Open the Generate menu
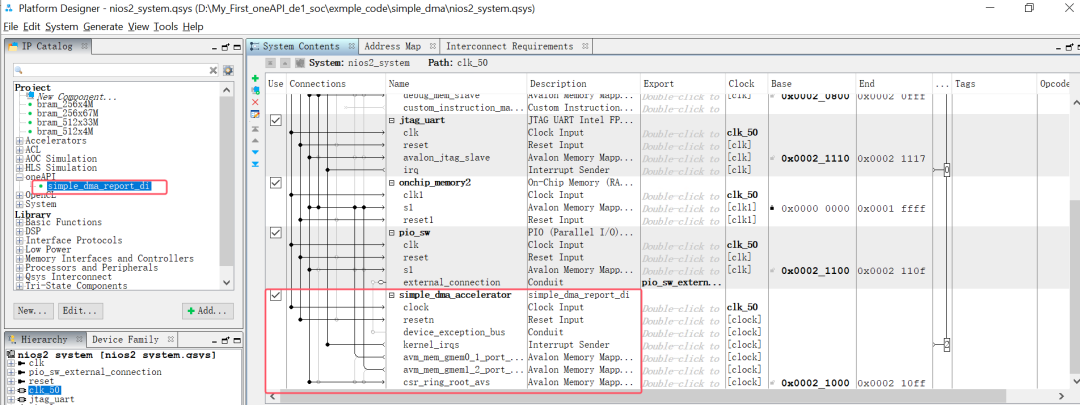The height and width of the screenshot is (405, 1080). point(103,27)
